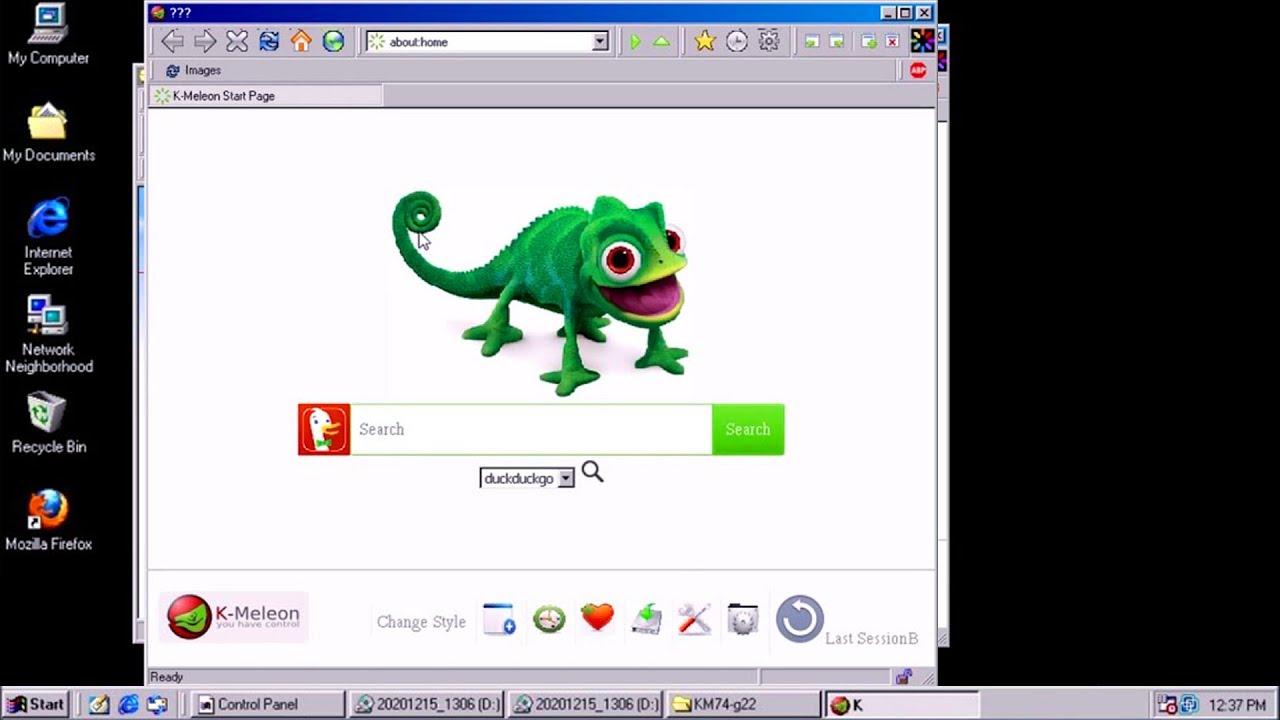
Task: Open the downloads icon with the green arrow
Action: pyautogui.click(x=646, y=619)
